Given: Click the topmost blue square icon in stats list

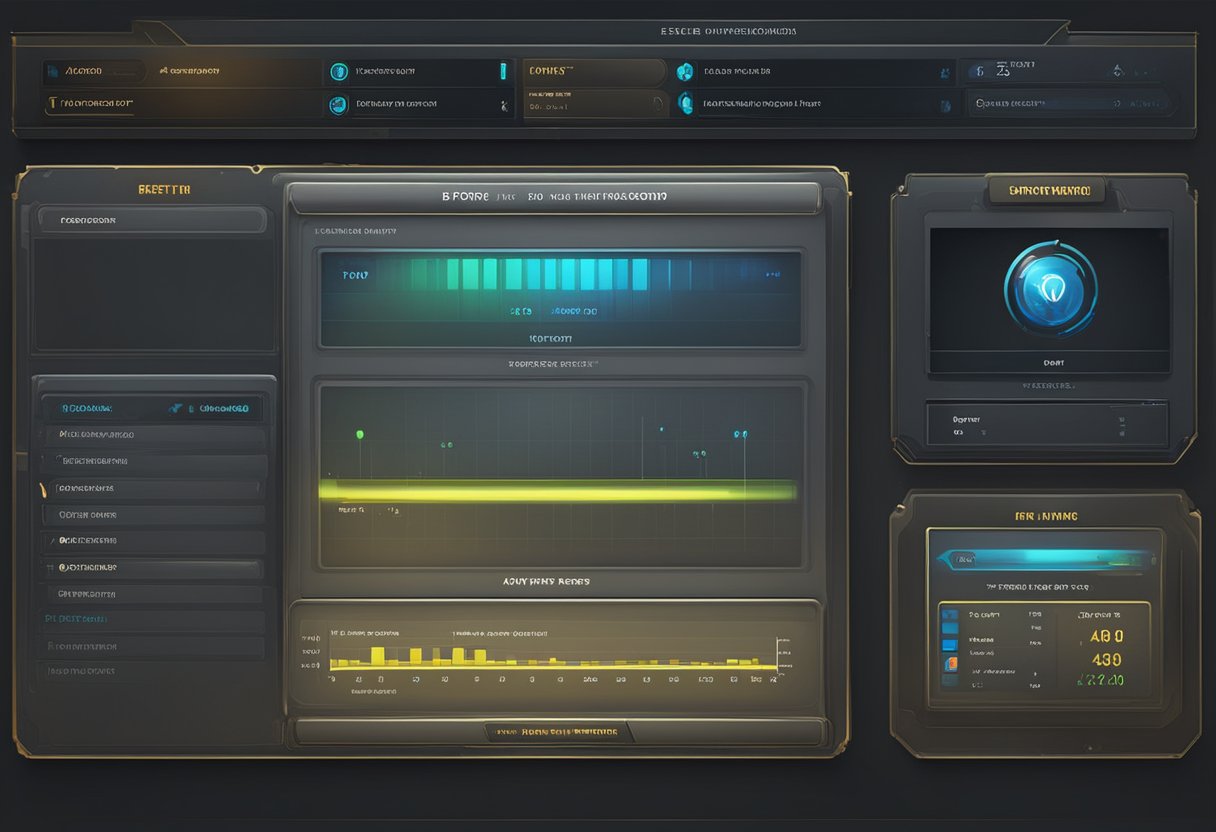Looking at the screenshot, I should tap(950, 615).
